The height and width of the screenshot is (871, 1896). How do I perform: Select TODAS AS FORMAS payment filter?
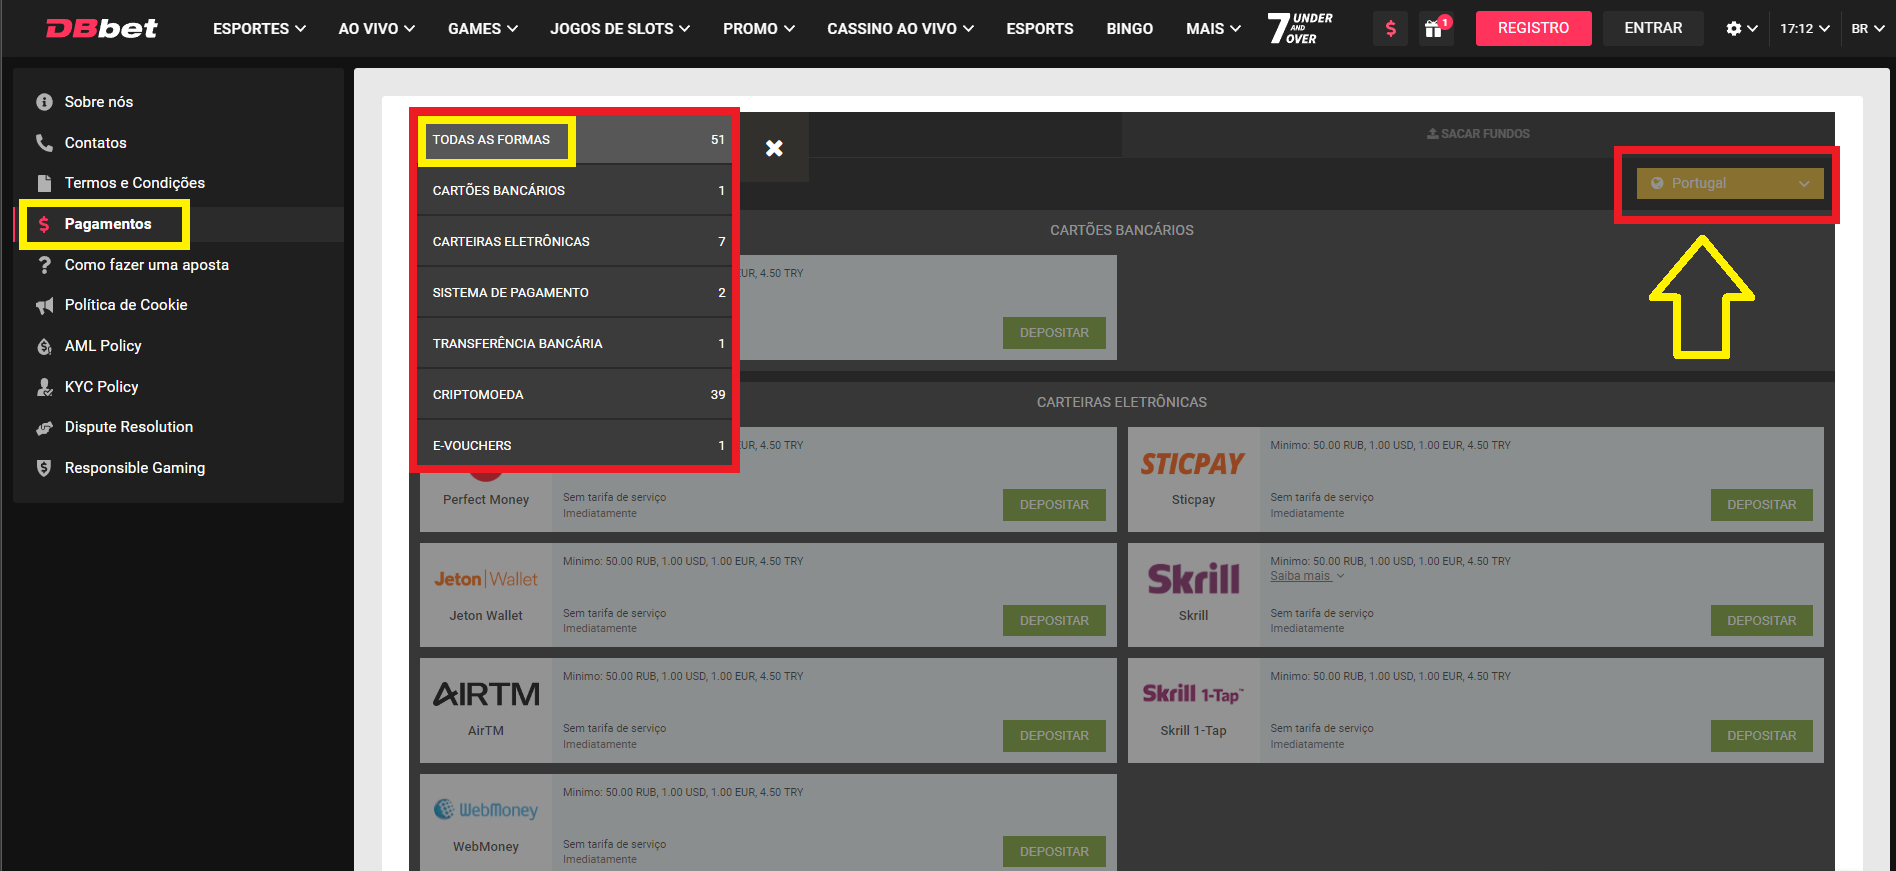[575, 140]
